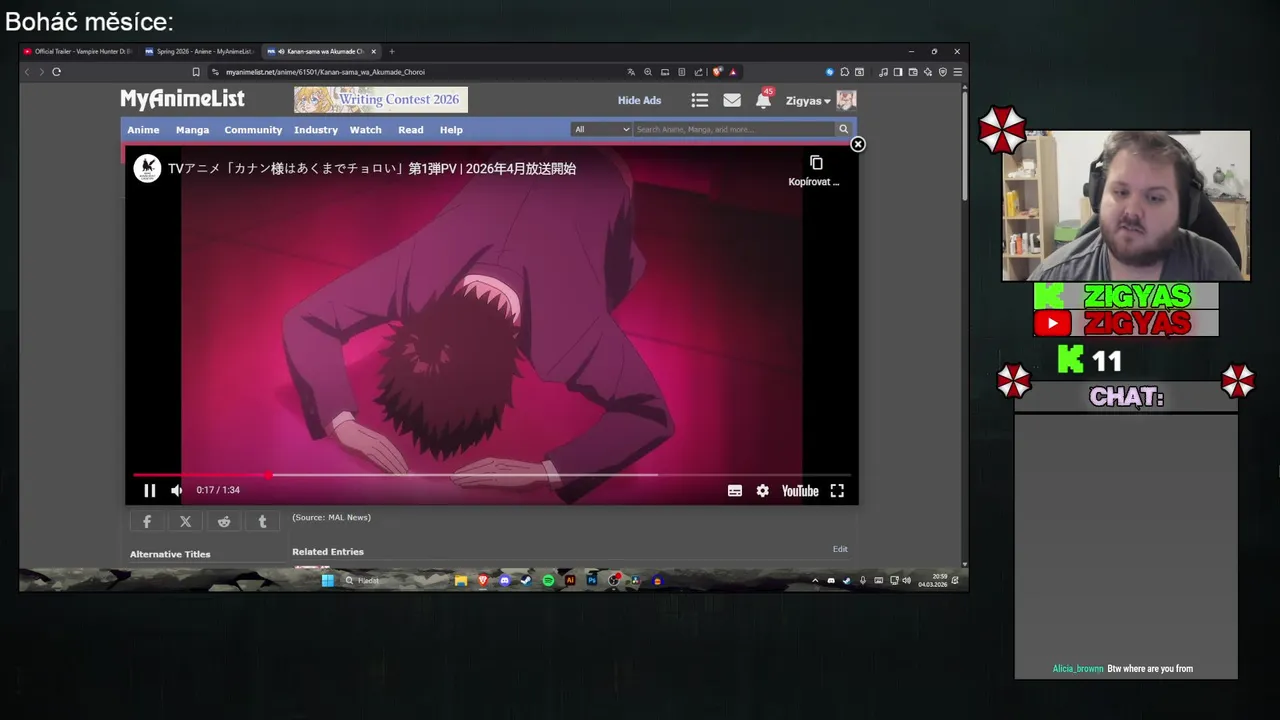Toggle subtitles on the video player
Viewport: 1280px width, 720px height.
click(735, 491)
